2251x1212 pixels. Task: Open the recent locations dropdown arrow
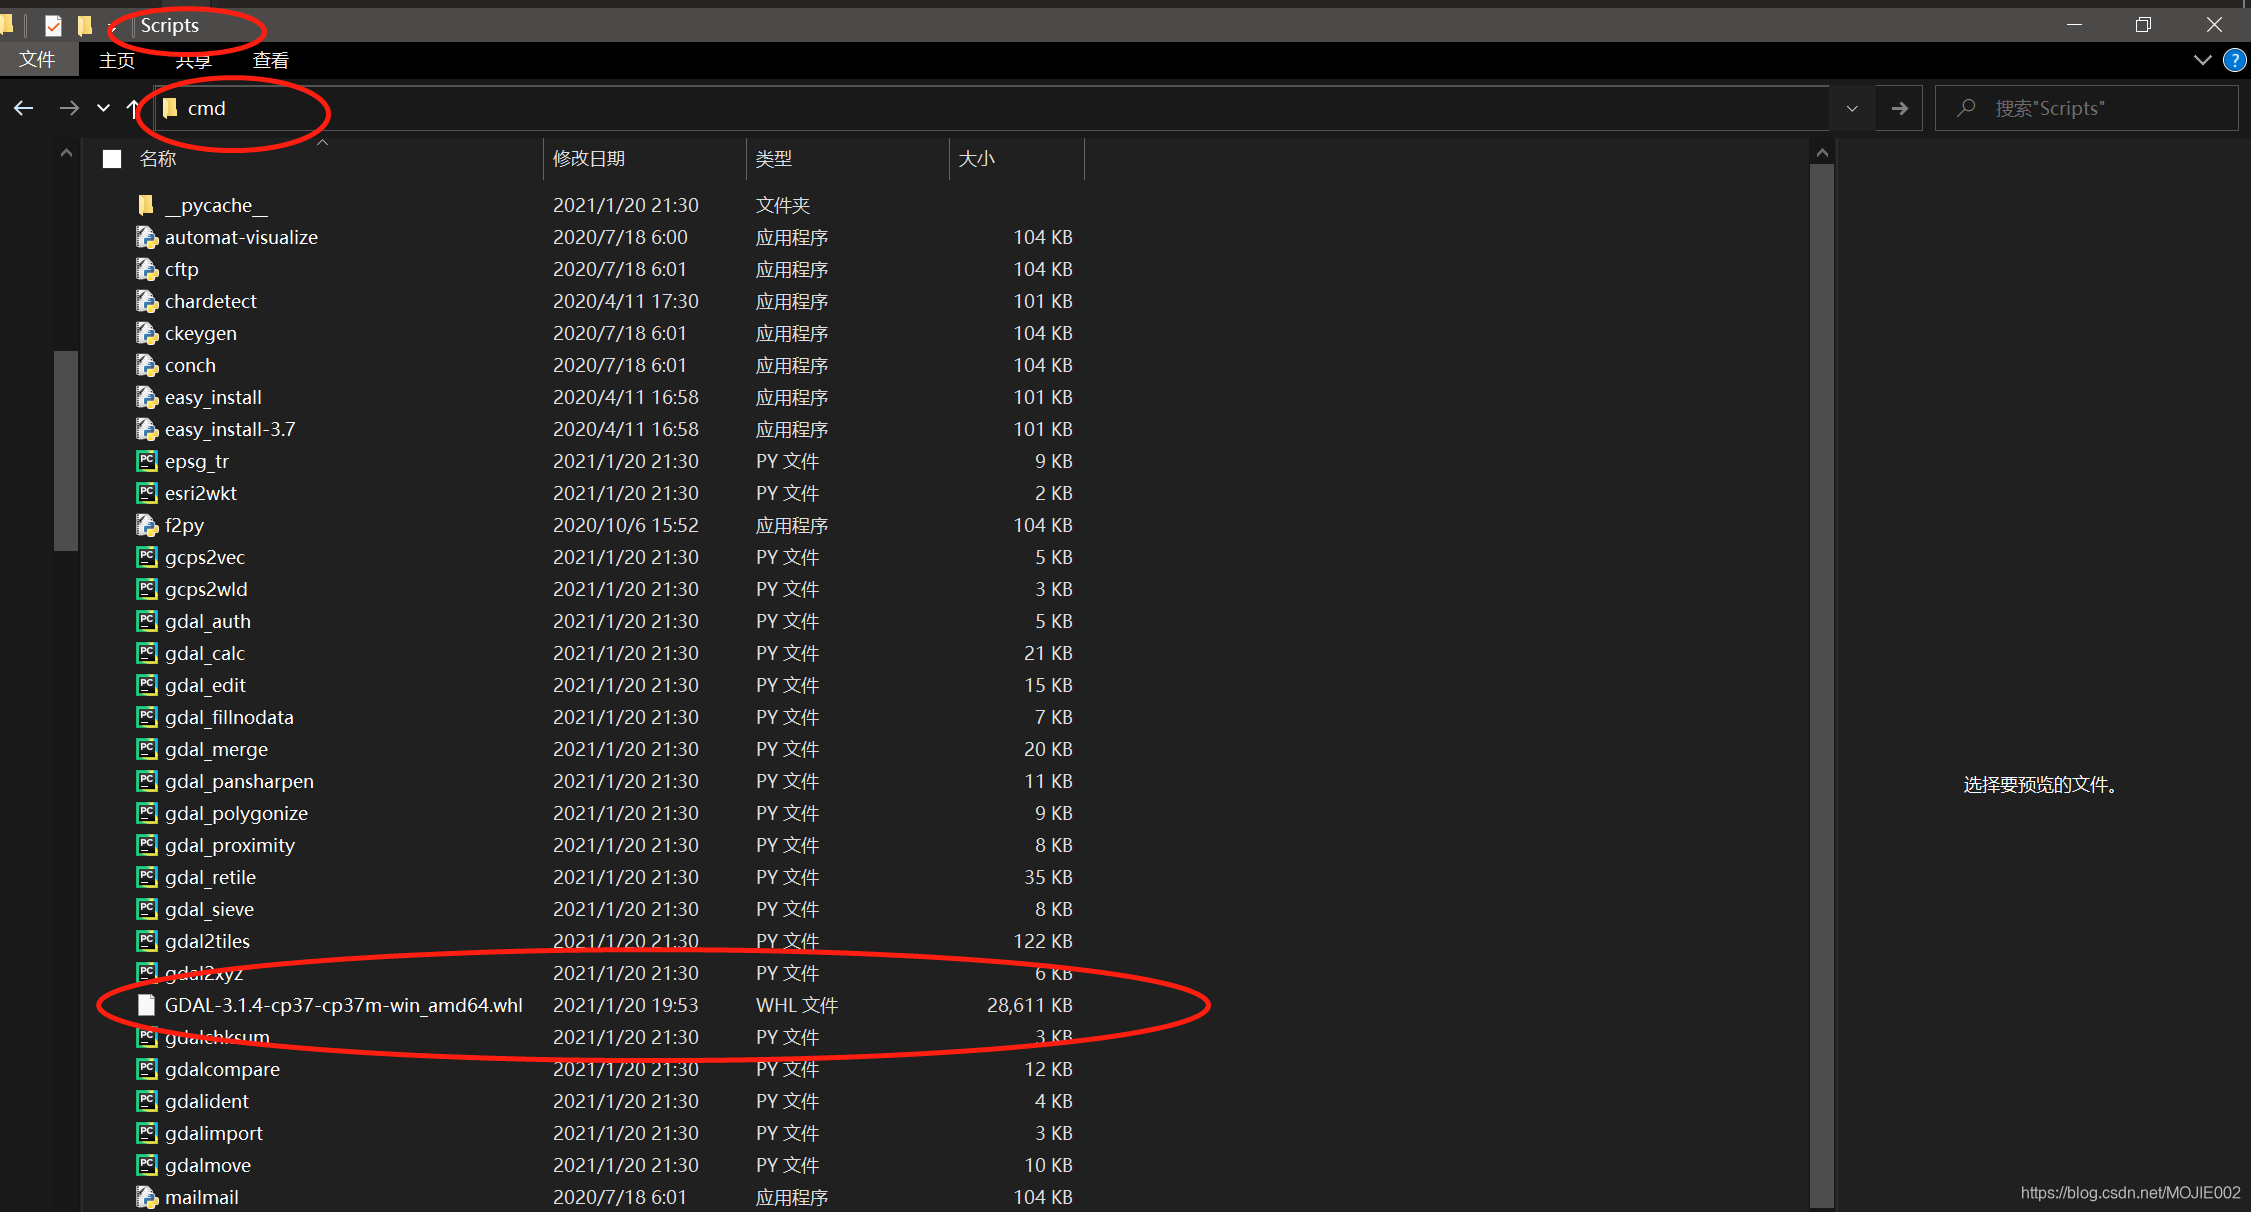[103, 108]
